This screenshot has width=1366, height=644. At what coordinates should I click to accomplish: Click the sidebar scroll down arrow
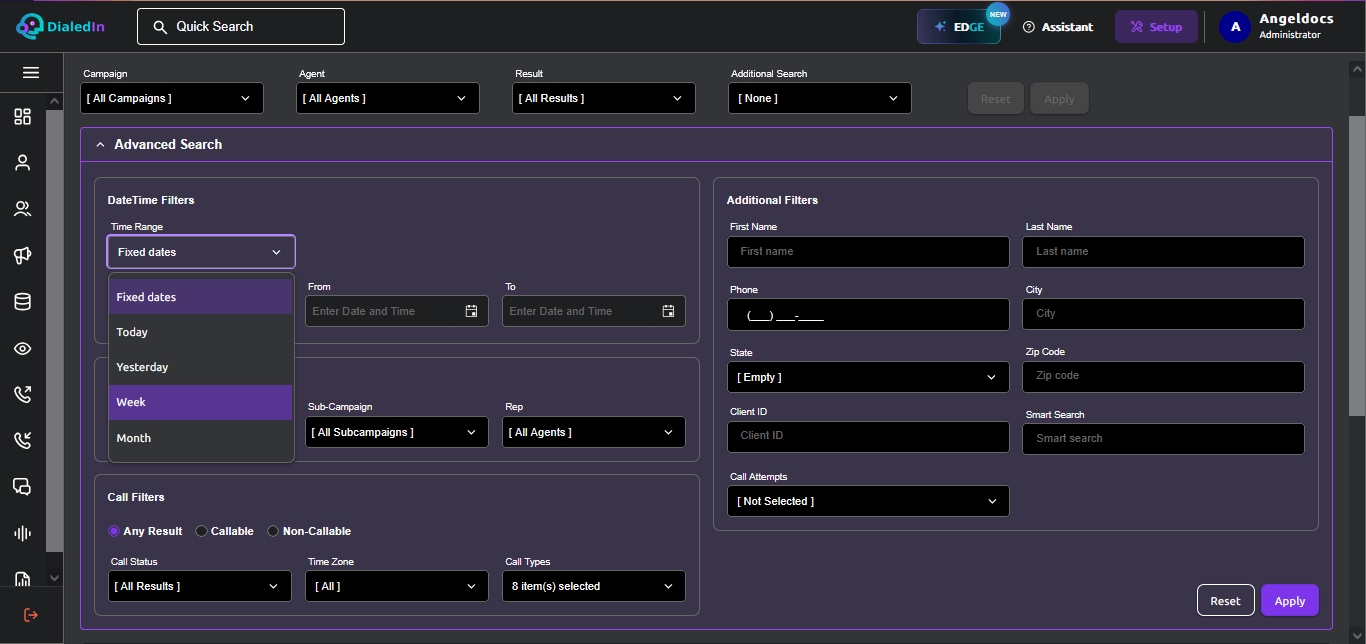[54, 578]
